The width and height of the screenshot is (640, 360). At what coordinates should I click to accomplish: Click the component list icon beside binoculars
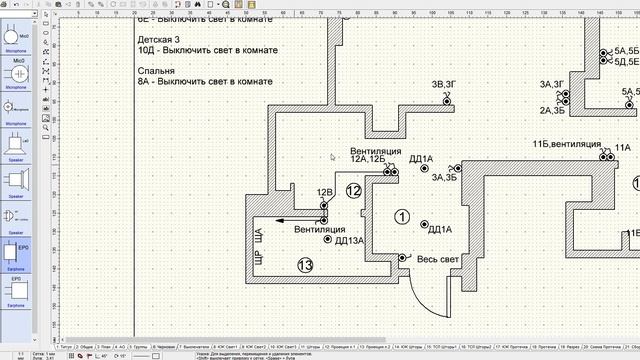tap(188, 4)
